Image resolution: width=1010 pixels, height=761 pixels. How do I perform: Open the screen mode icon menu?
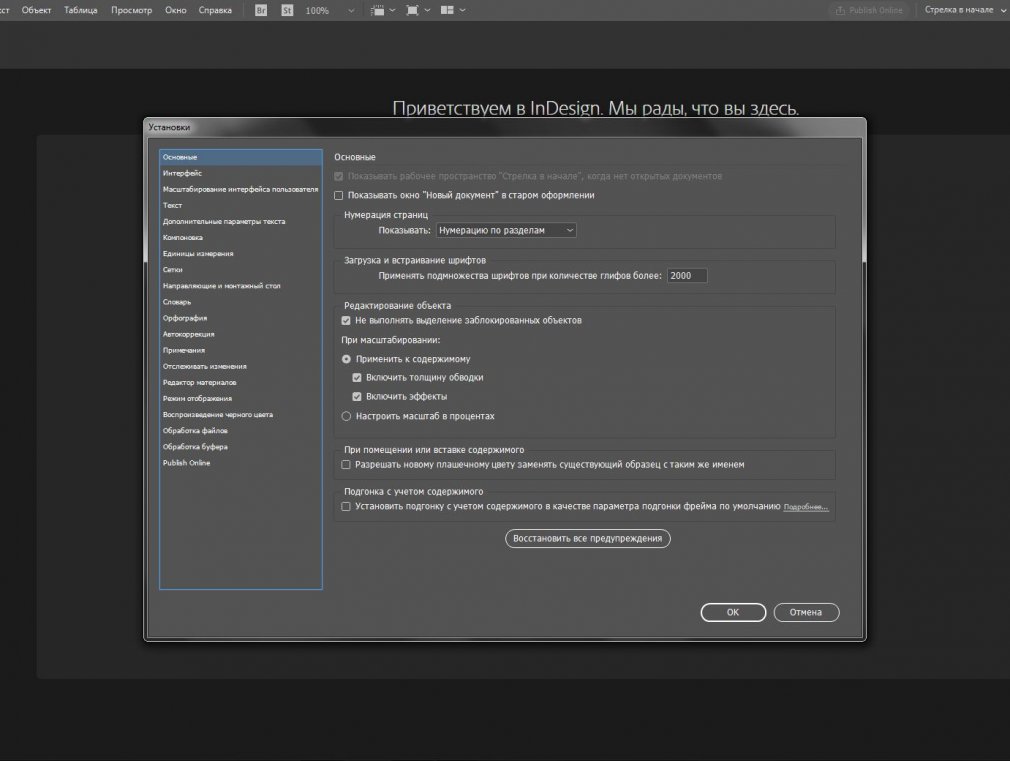pyautogui.click(x=417, y=10)
